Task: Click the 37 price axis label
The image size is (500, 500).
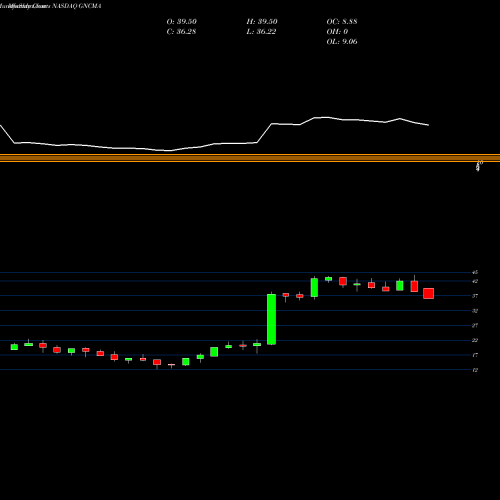Action: point(475,296)
